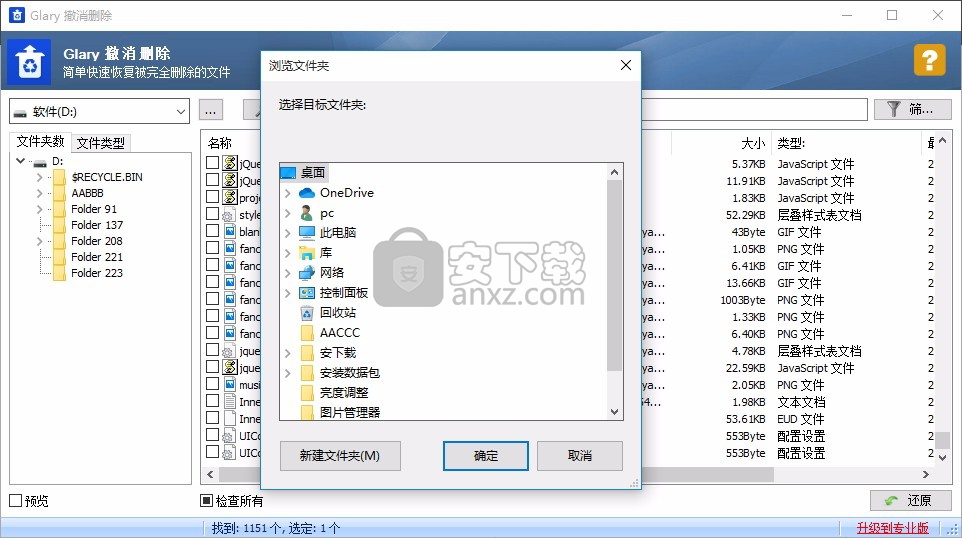Switch to the 文件类型 tab
962x538 pixels.
coord(101,143)
